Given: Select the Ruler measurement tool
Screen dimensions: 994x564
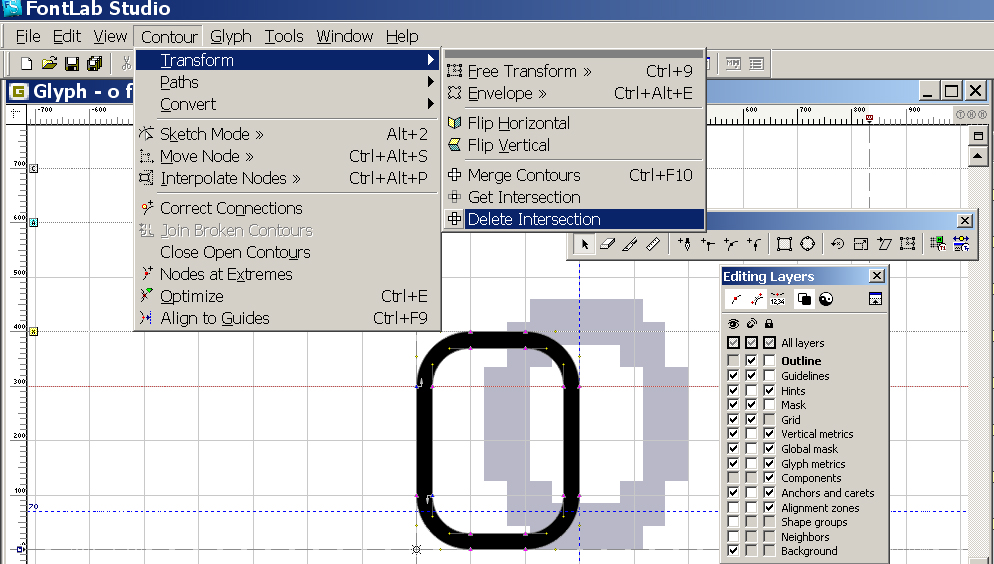Looking at the screenshot, I should tap(652, 244).
